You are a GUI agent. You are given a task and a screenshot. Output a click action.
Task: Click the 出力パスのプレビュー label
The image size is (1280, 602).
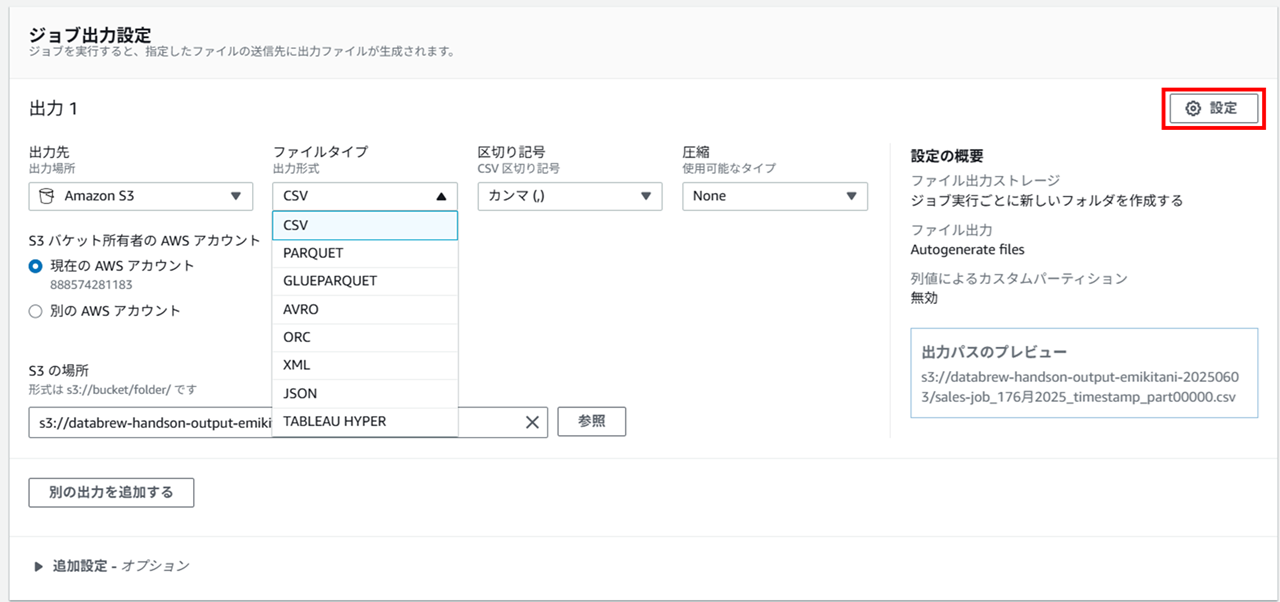pyautogui.click(x=994, y=352)
